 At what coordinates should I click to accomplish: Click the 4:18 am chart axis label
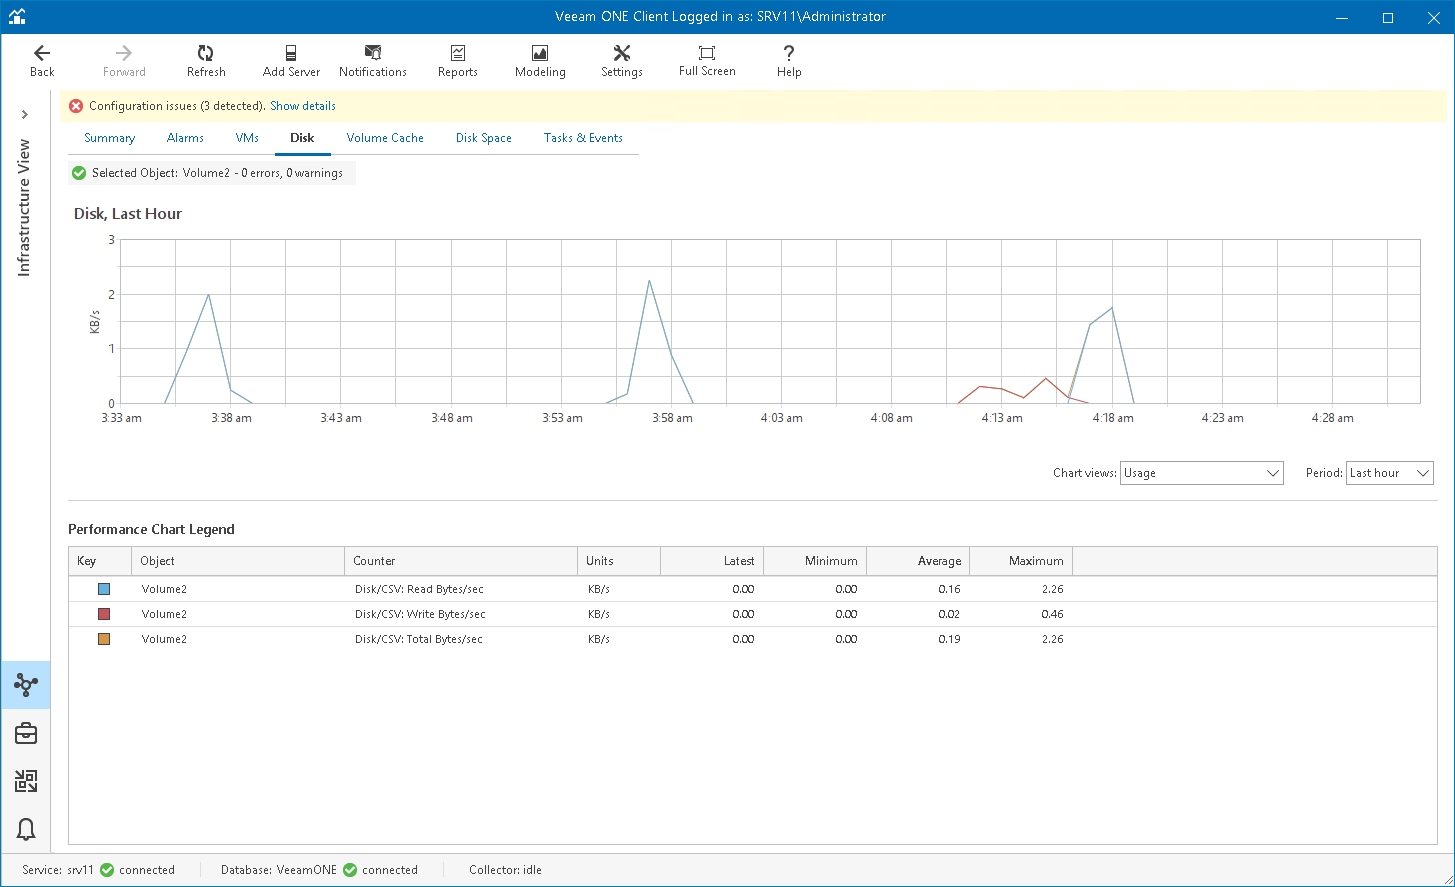(x=1112, y=418)
